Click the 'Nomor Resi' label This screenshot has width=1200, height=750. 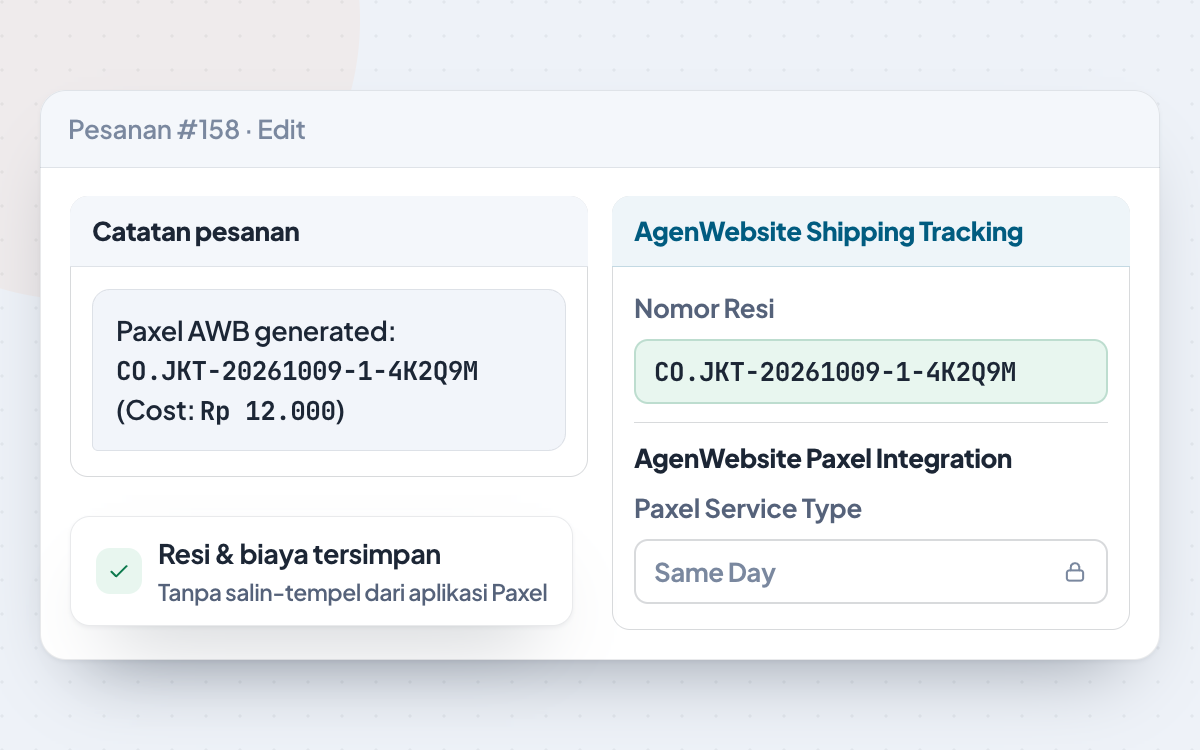pyautogui.click(x=705, y=309)
